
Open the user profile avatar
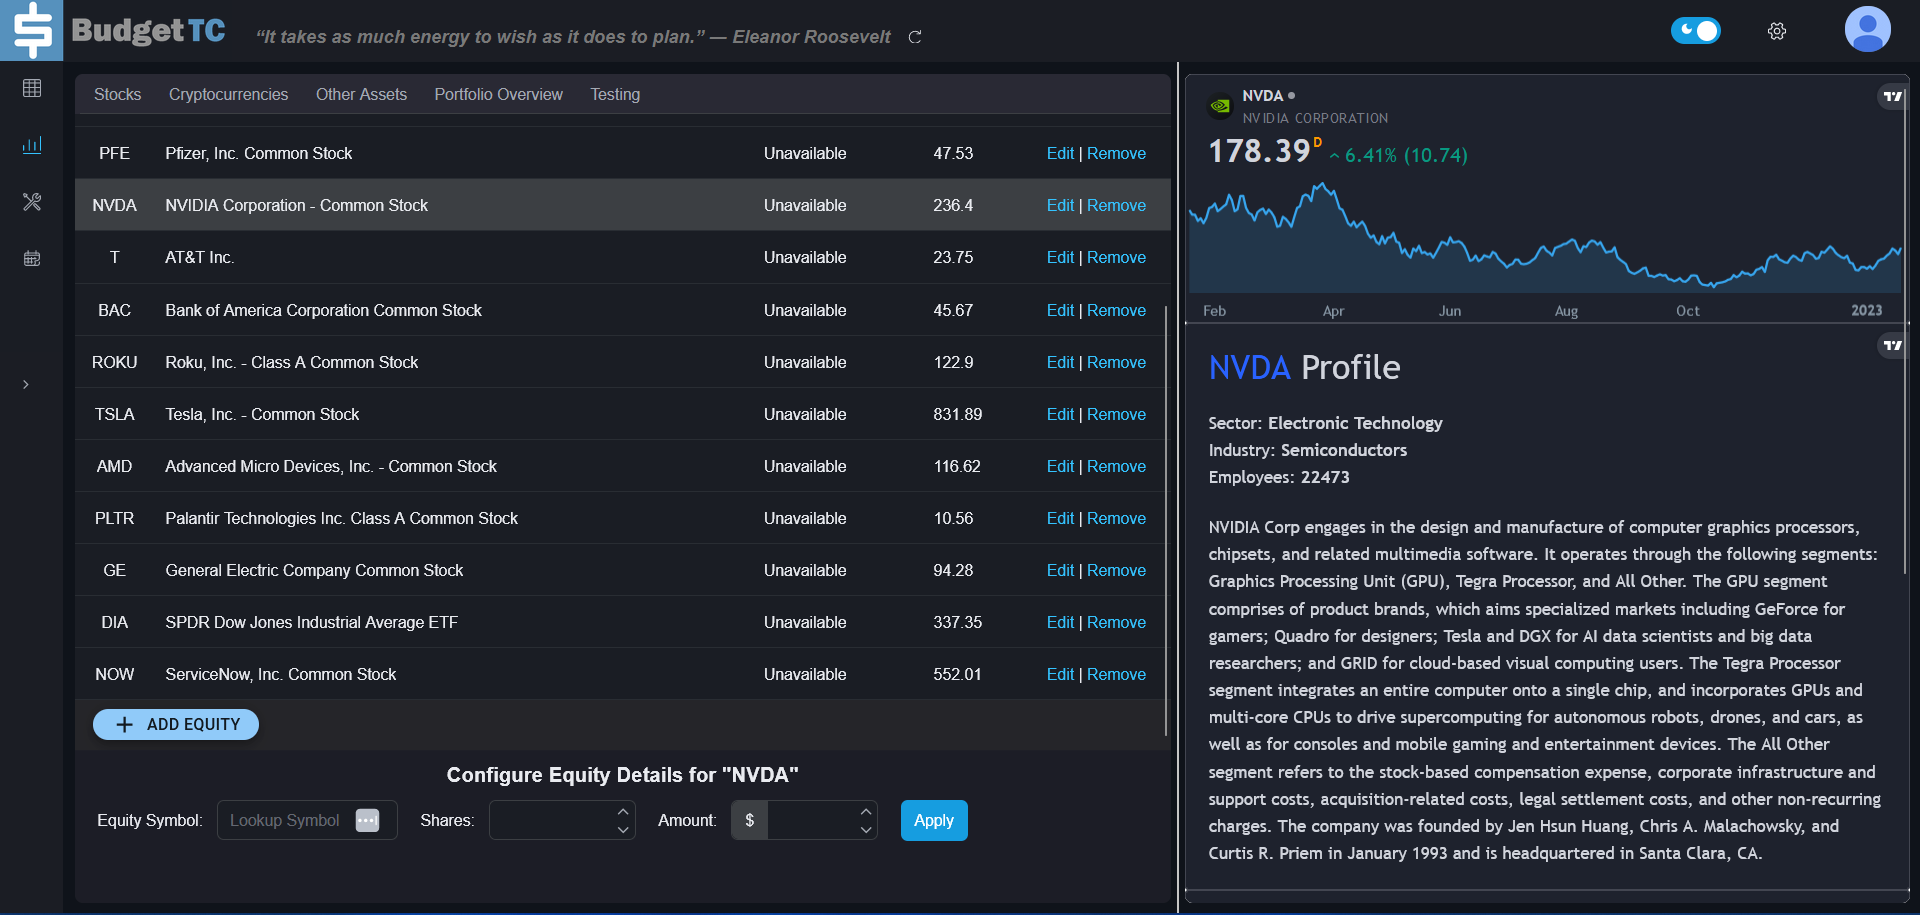[x=1866, y=29]
